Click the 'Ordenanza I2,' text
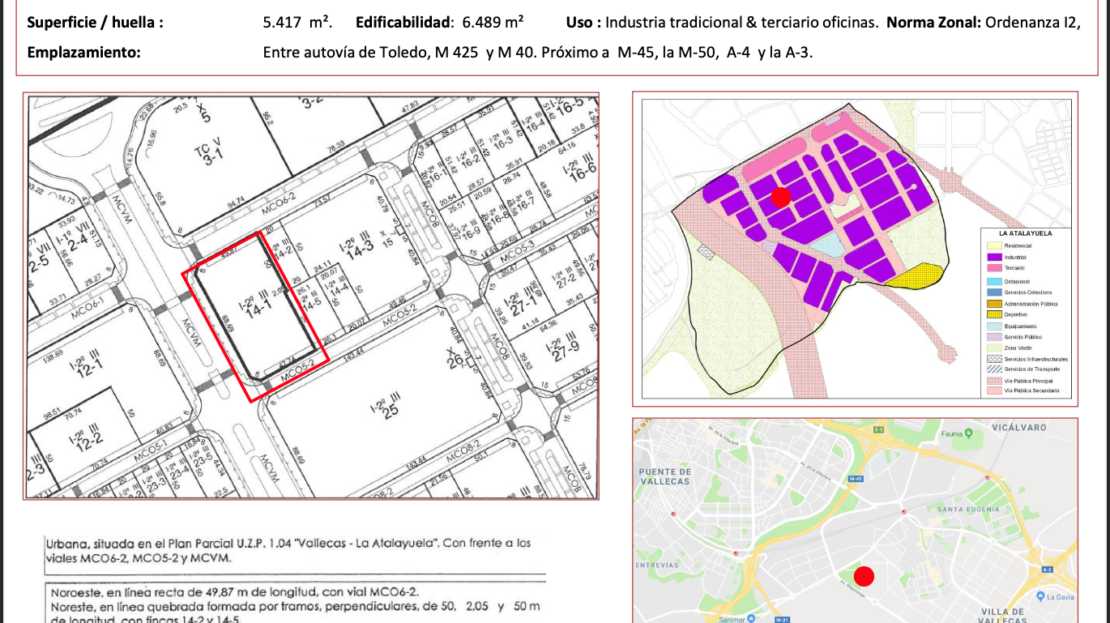The width and height of the screenshot is (1110, 623). point(1033,23)
